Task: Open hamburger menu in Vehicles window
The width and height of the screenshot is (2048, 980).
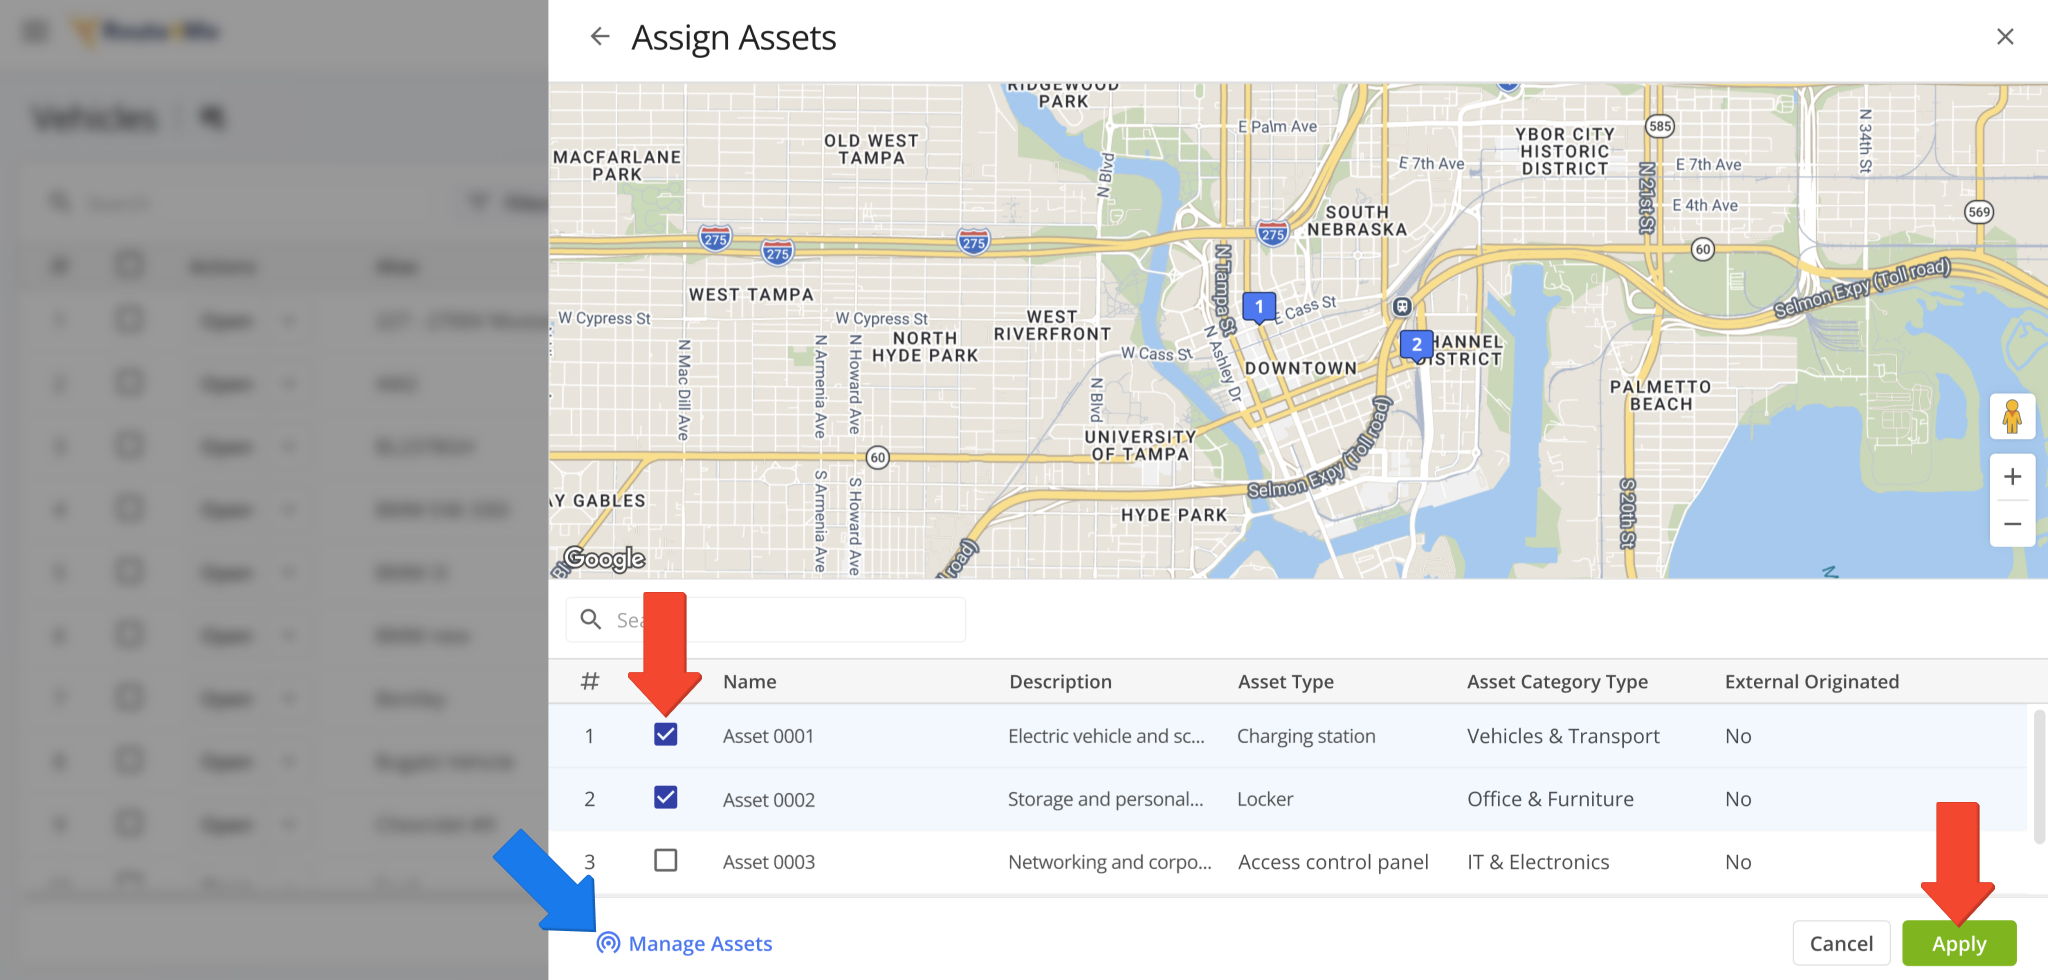Action: [x=35, y=31]
